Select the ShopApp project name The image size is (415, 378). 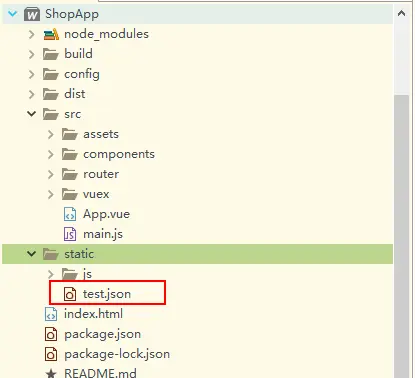pos(72,14)
